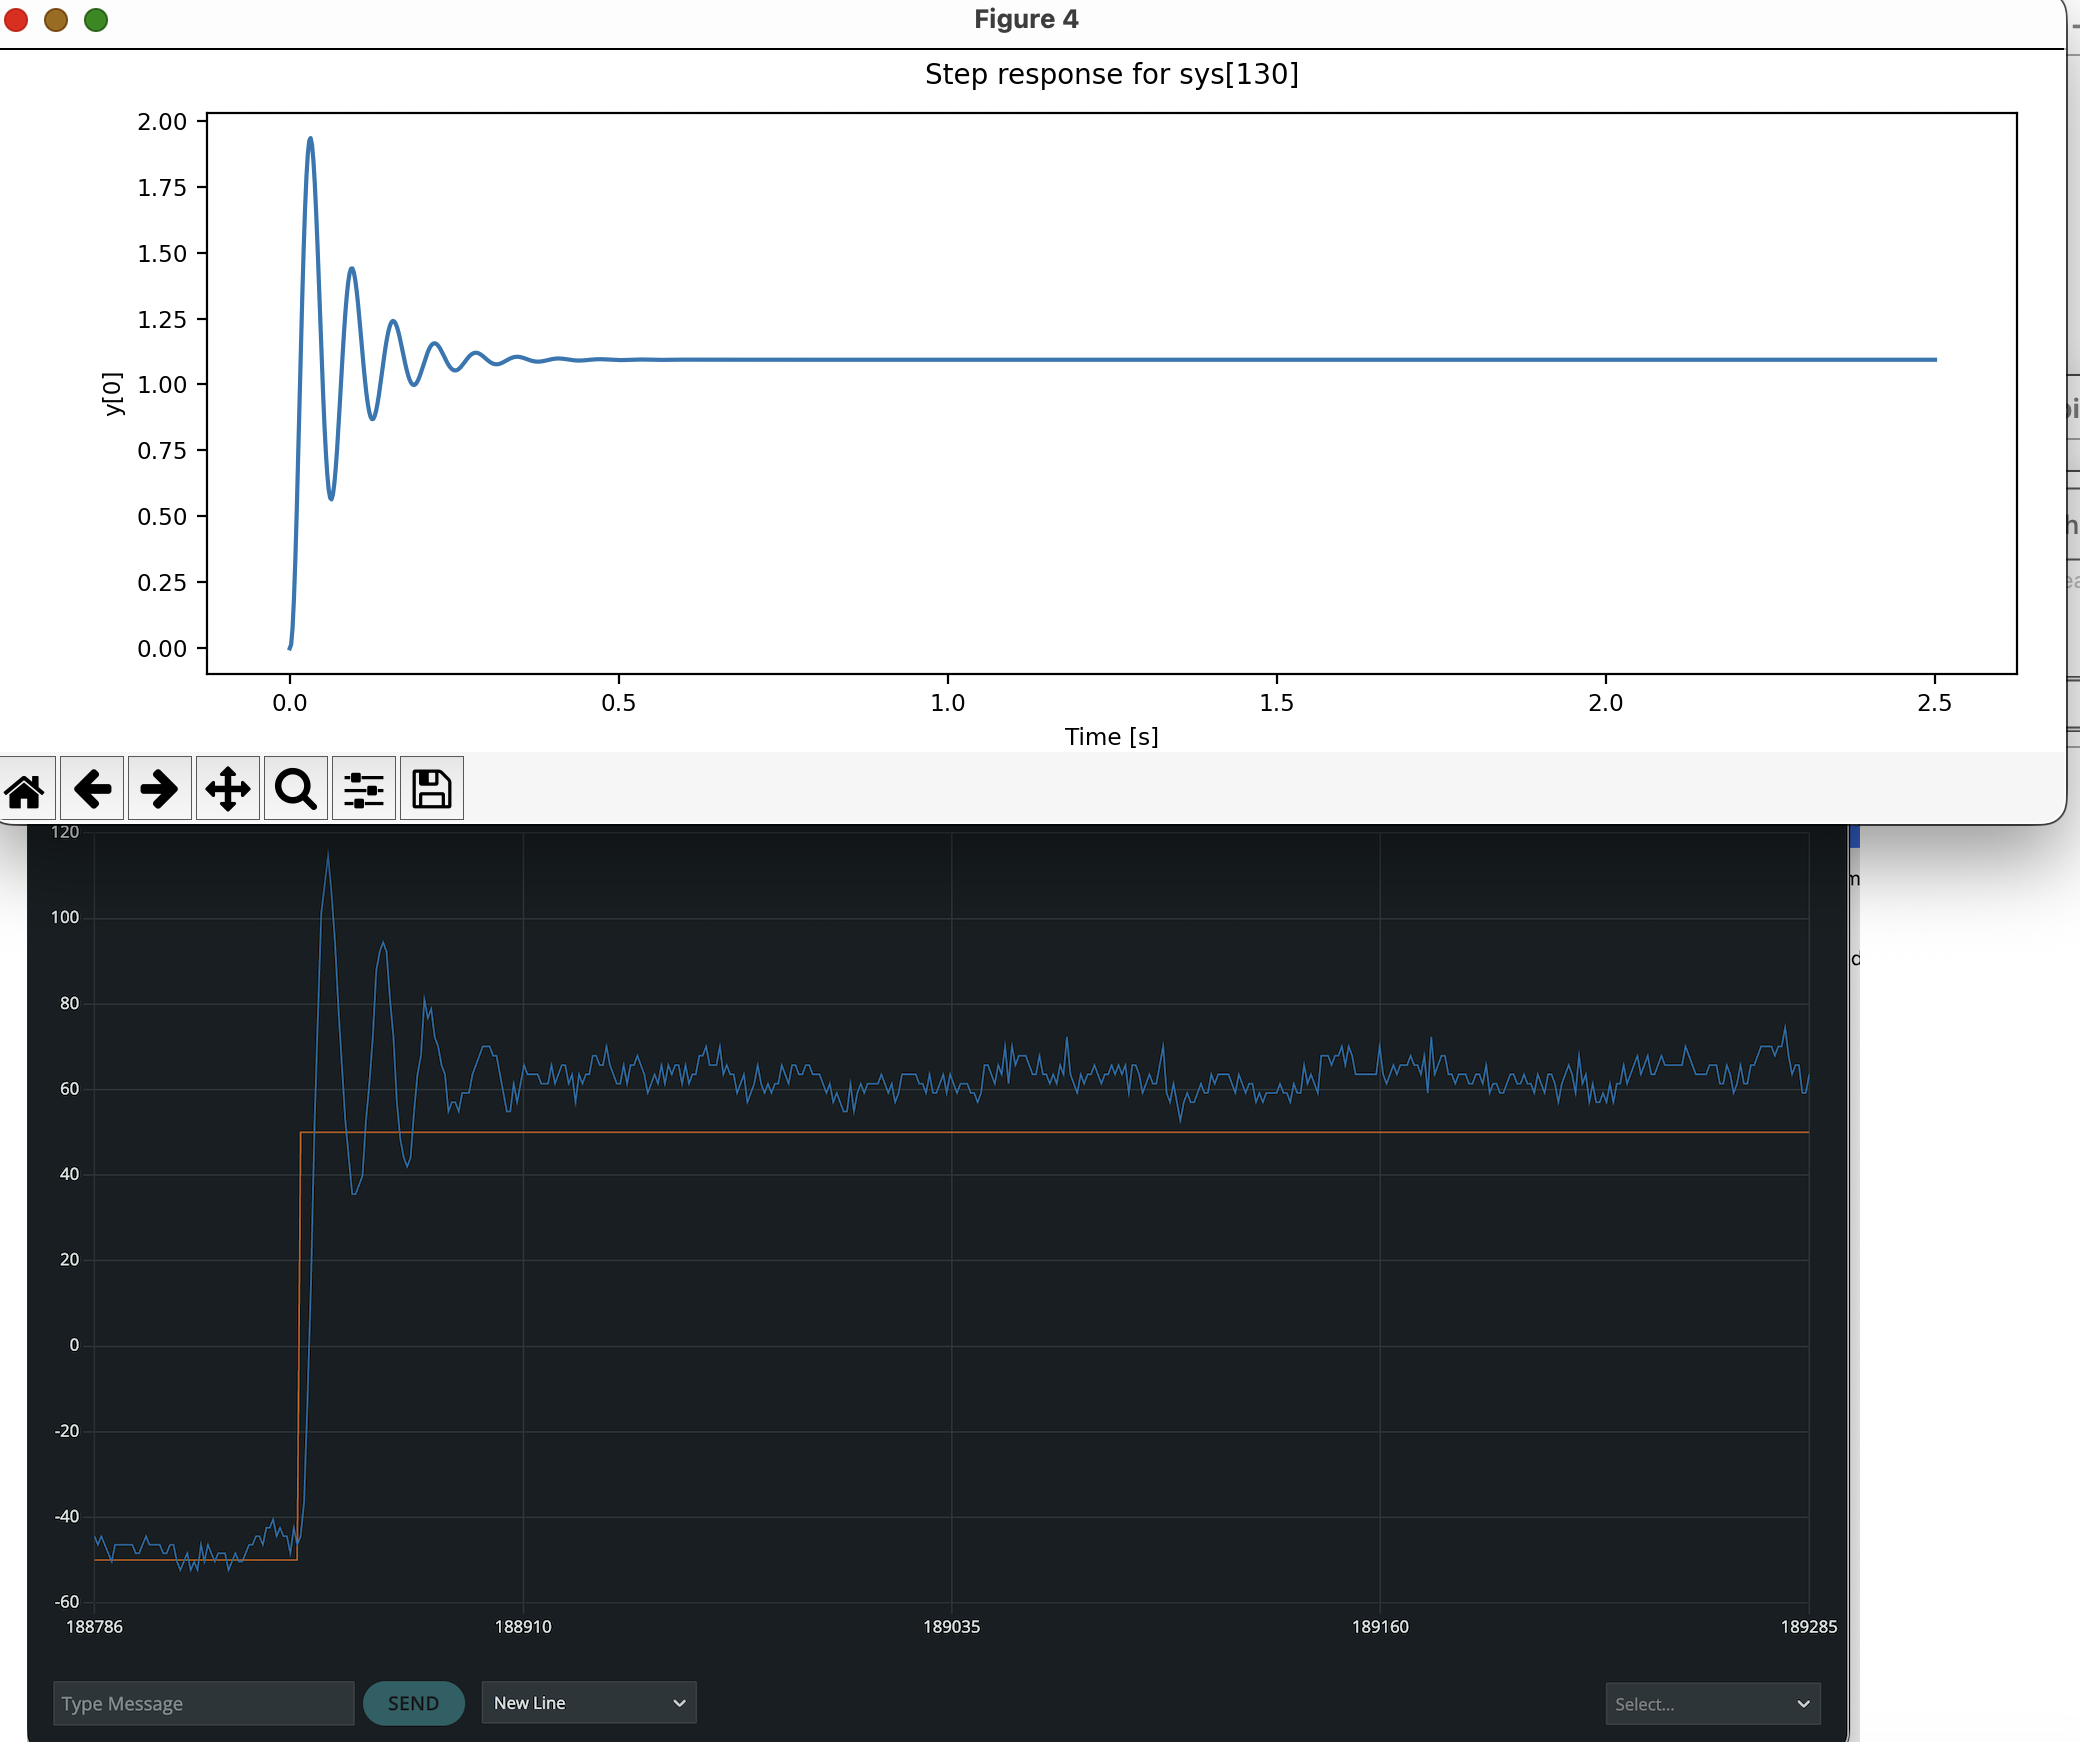
Task: Click the Step response plot title
Action: tap(1111, 74)
